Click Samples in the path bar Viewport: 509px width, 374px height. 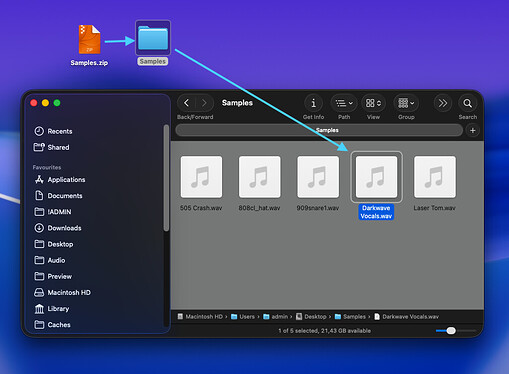[350, 317]
